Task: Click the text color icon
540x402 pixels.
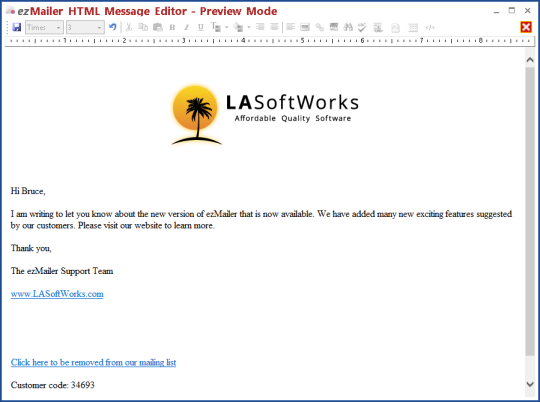Action: point(216,27)
